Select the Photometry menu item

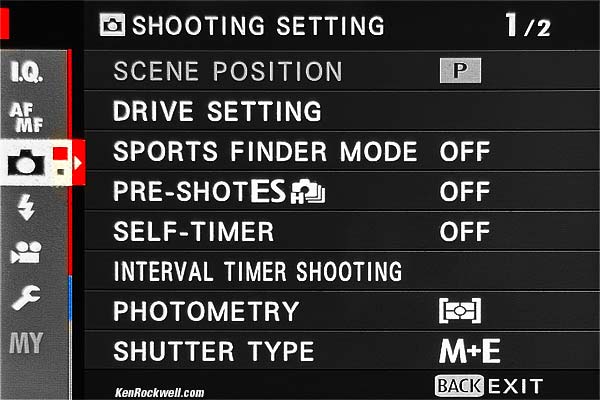coord(205,311)
